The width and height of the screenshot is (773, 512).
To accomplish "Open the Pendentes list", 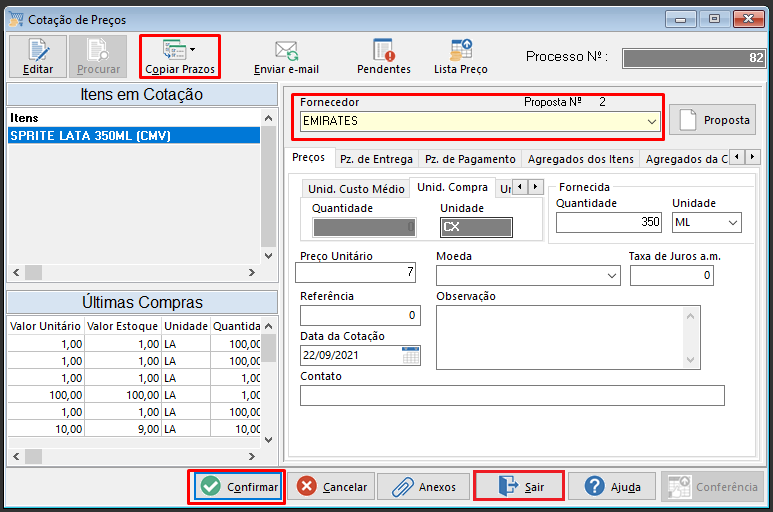I will click(384, 56).
